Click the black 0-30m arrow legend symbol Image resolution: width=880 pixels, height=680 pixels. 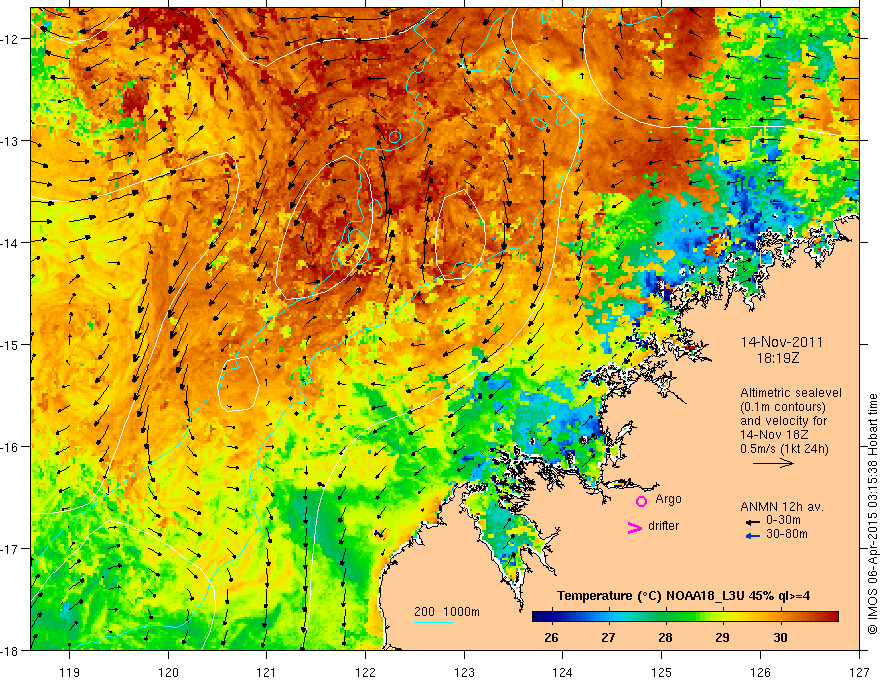[x=752, y=521]
